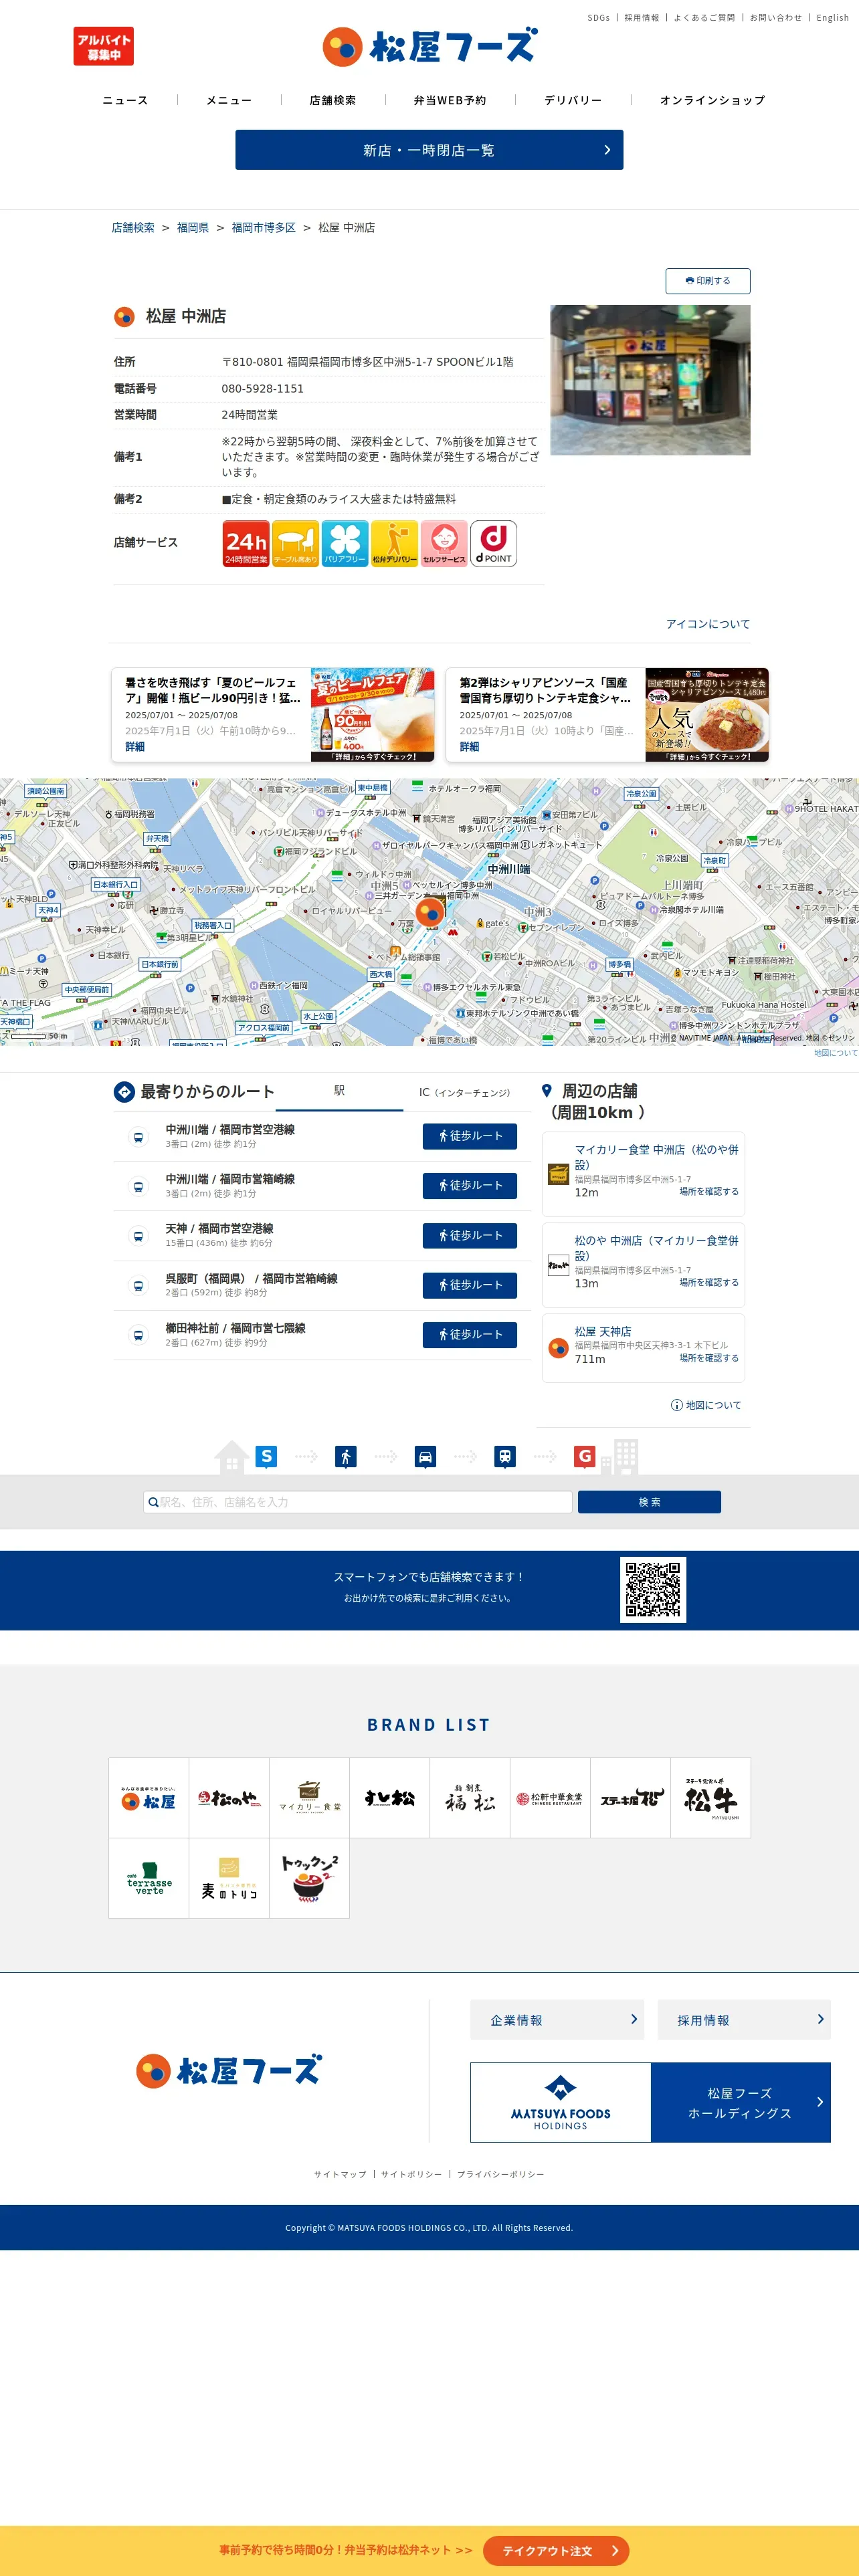Click the サイトマップ footer link
Screen dimensions: 859x2576
click(x=340, y=2174)
